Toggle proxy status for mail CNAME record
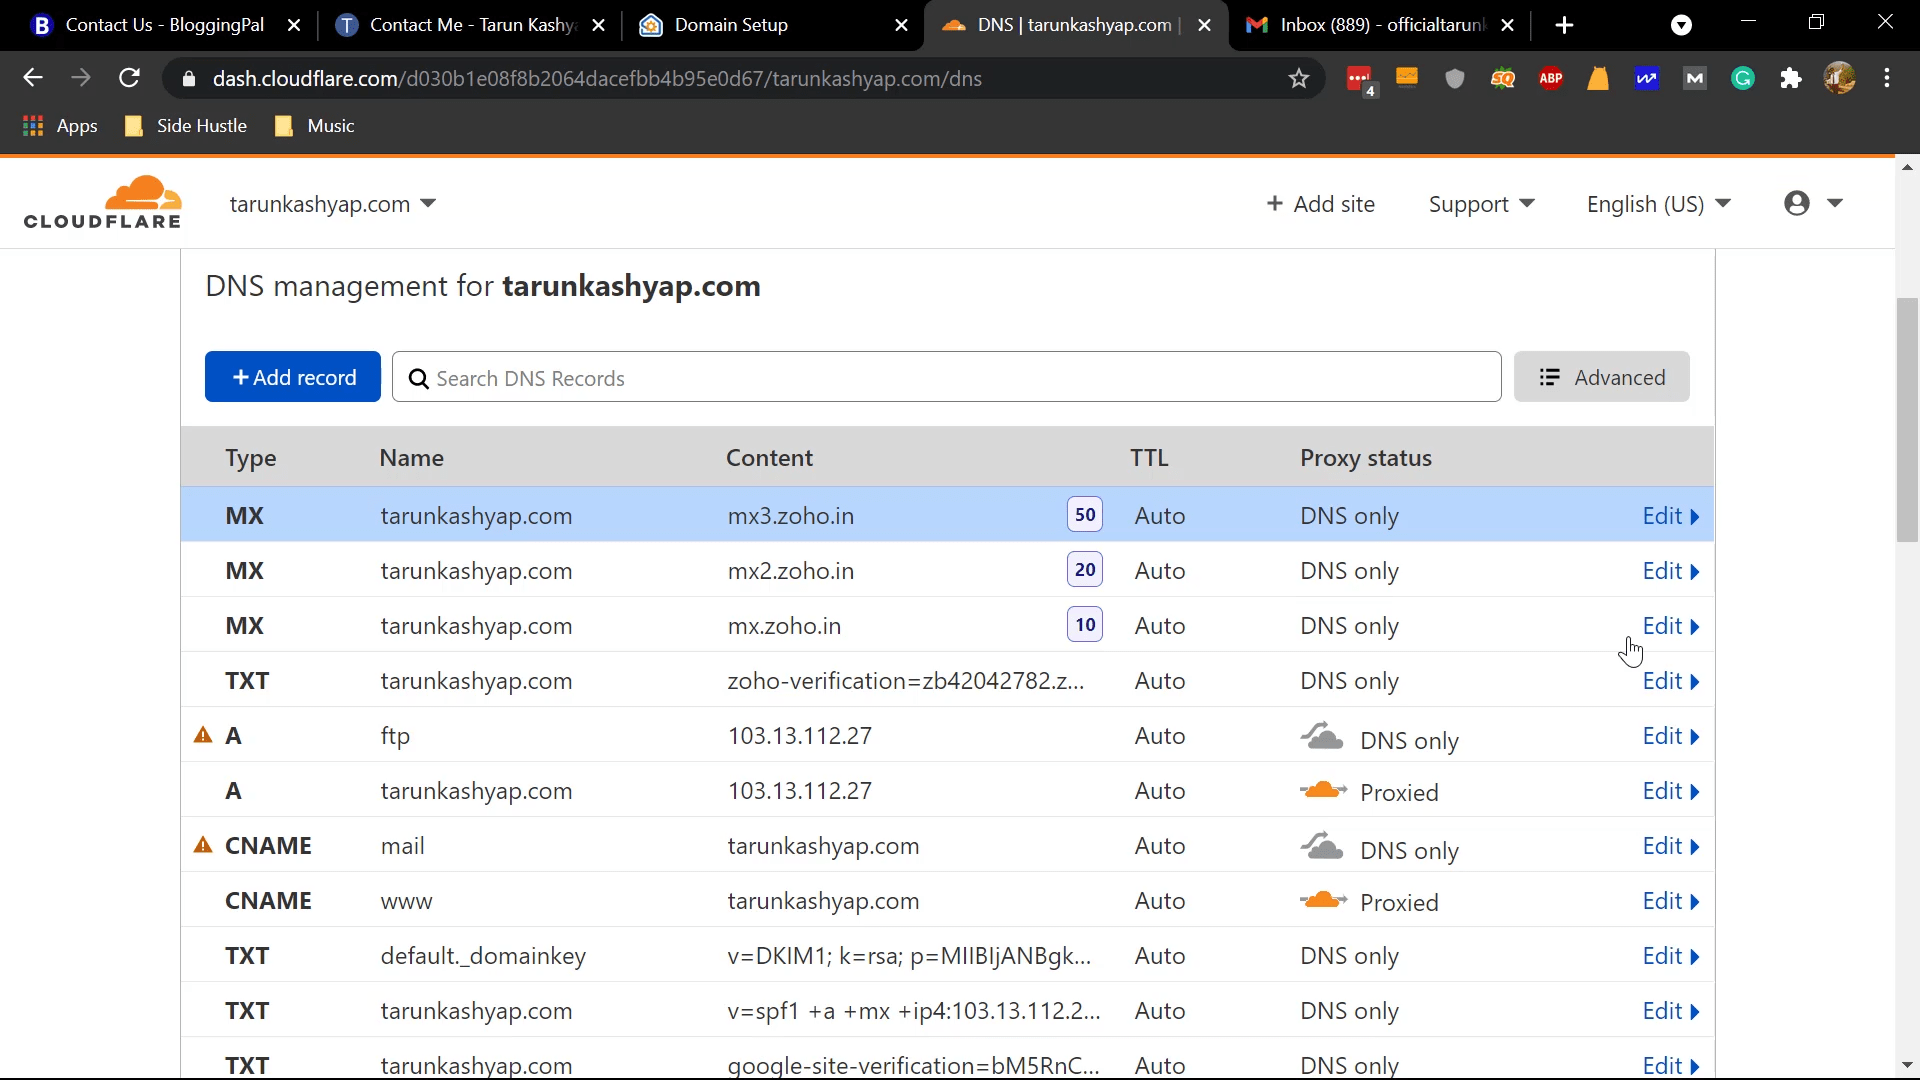Image resolution: width=1920 pixels, height=1080 pixels. click(1323, 845)
